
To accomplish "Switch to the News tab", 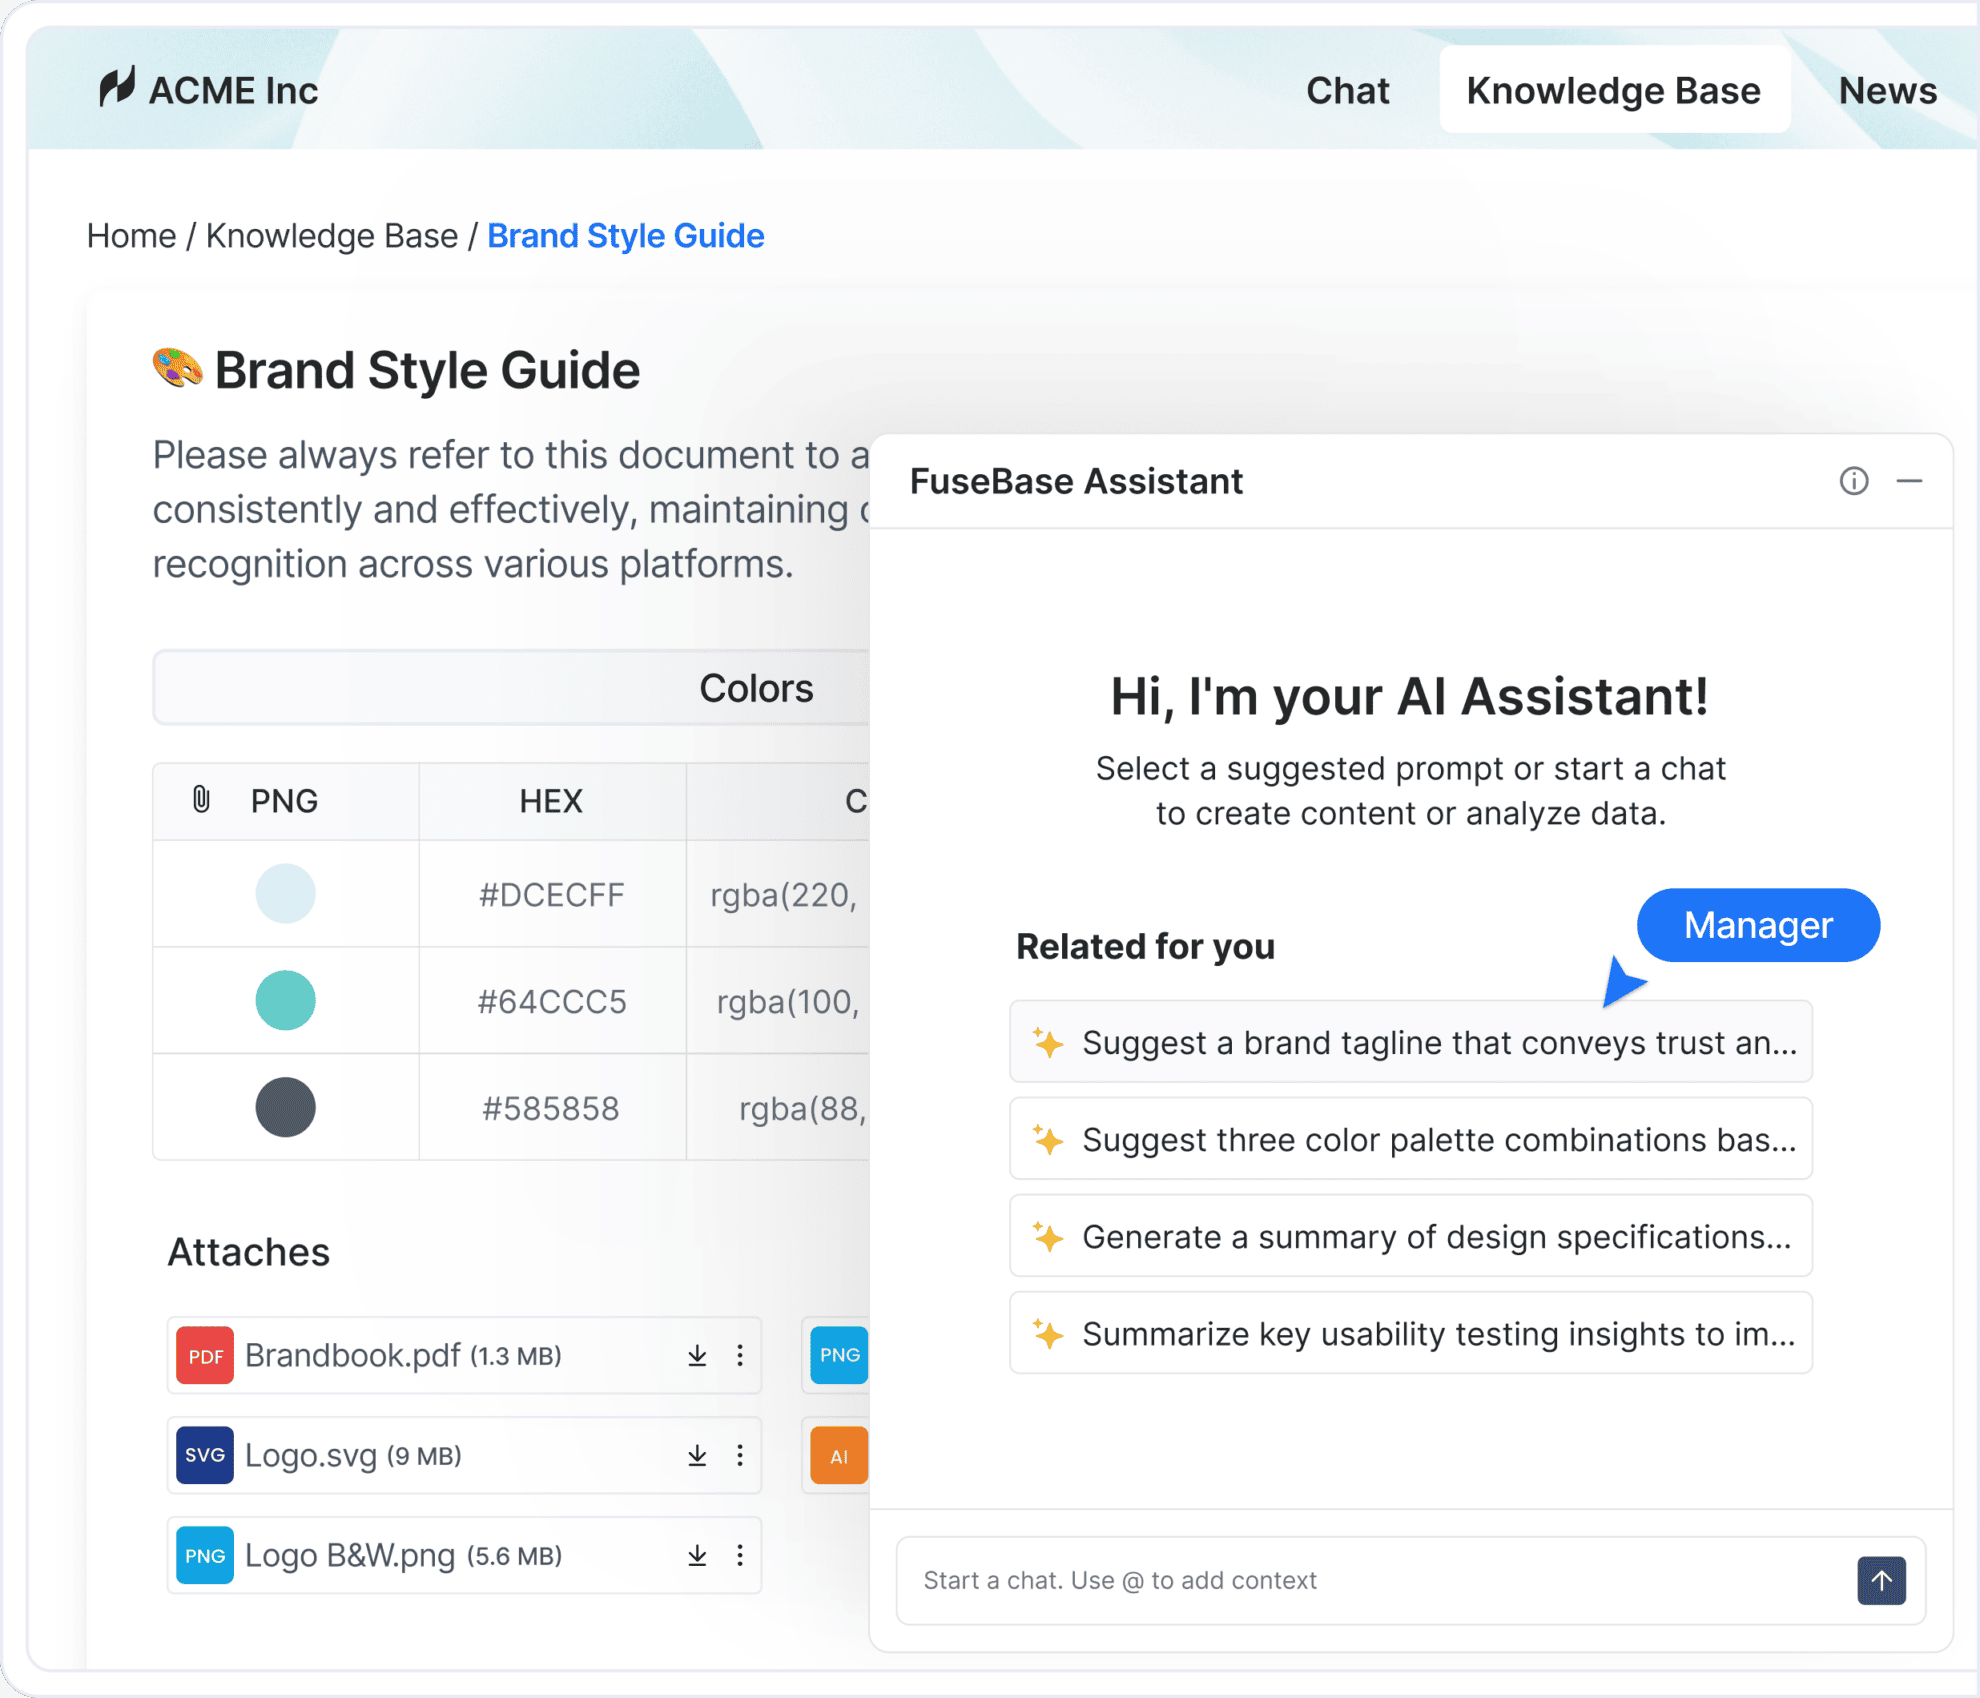I will (1887, 90).
